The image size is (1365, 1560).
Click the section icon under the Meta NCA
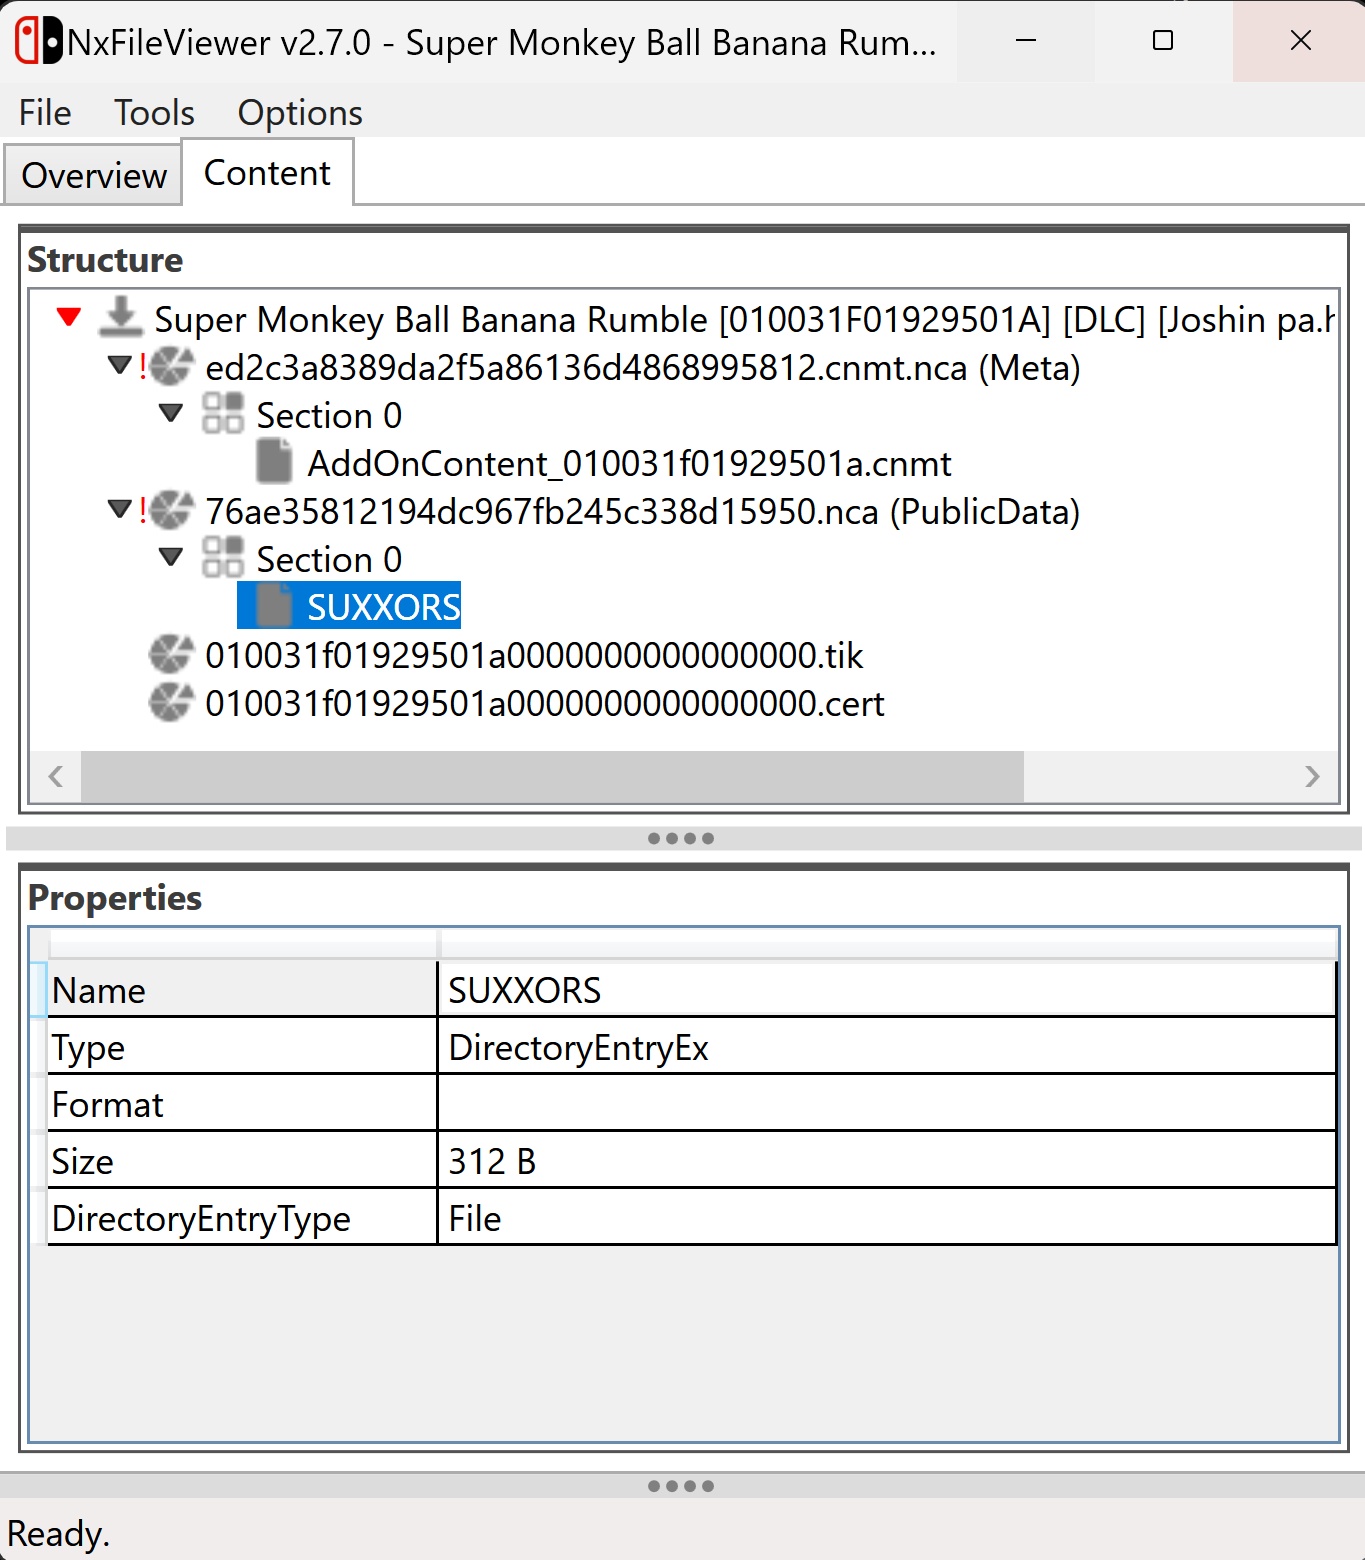[x=223, y=414]
